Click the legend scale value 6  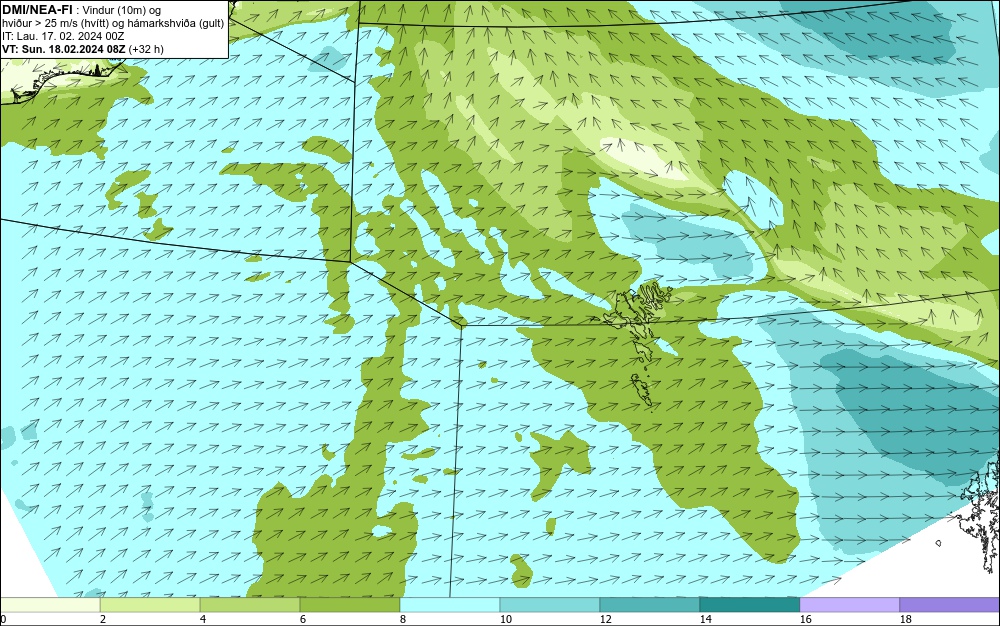click(302, 619)
